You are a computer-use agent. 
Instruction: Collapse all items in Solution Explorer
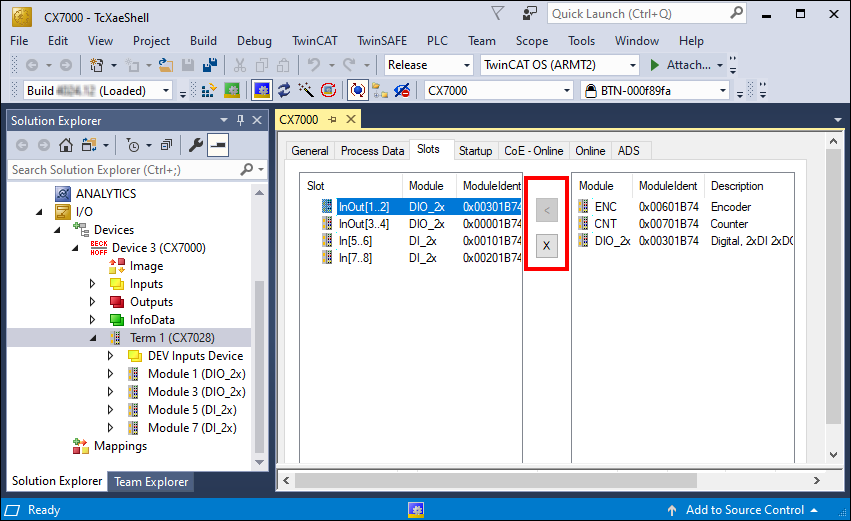[166, 145]
